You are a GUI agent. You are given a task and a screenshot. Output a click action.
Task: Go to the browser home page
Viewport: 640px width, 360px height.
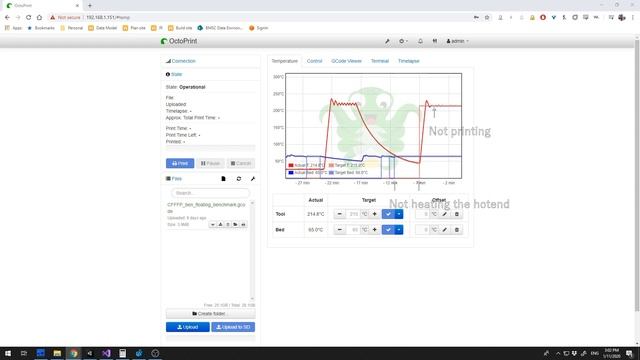point(39,18)
